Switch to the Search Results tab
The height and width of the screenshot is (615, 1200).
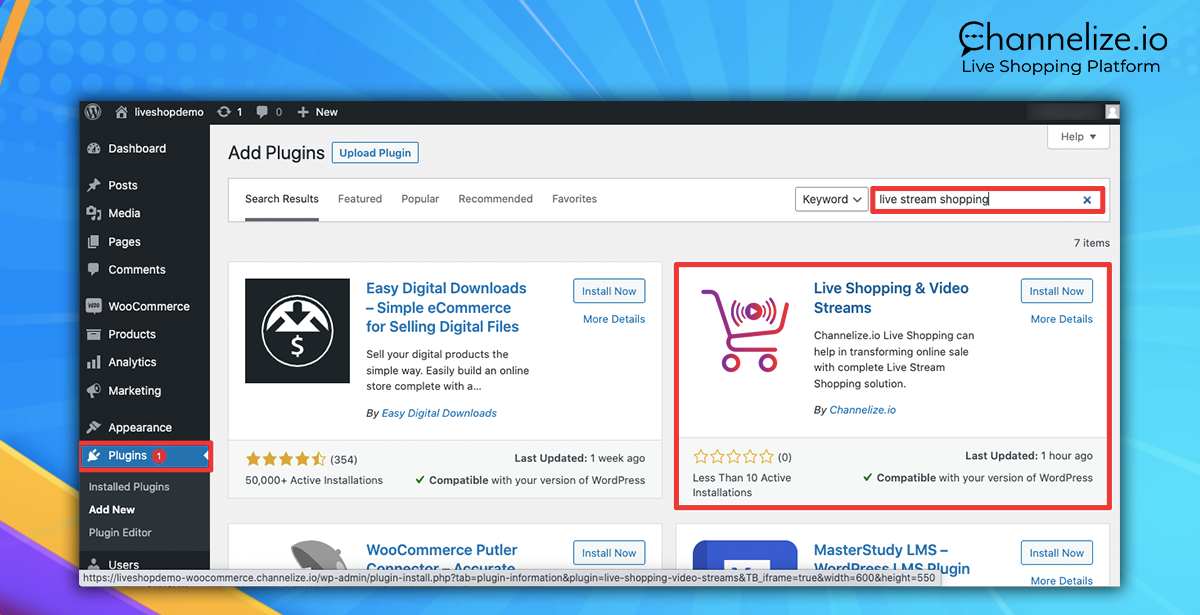pos(282,199)
